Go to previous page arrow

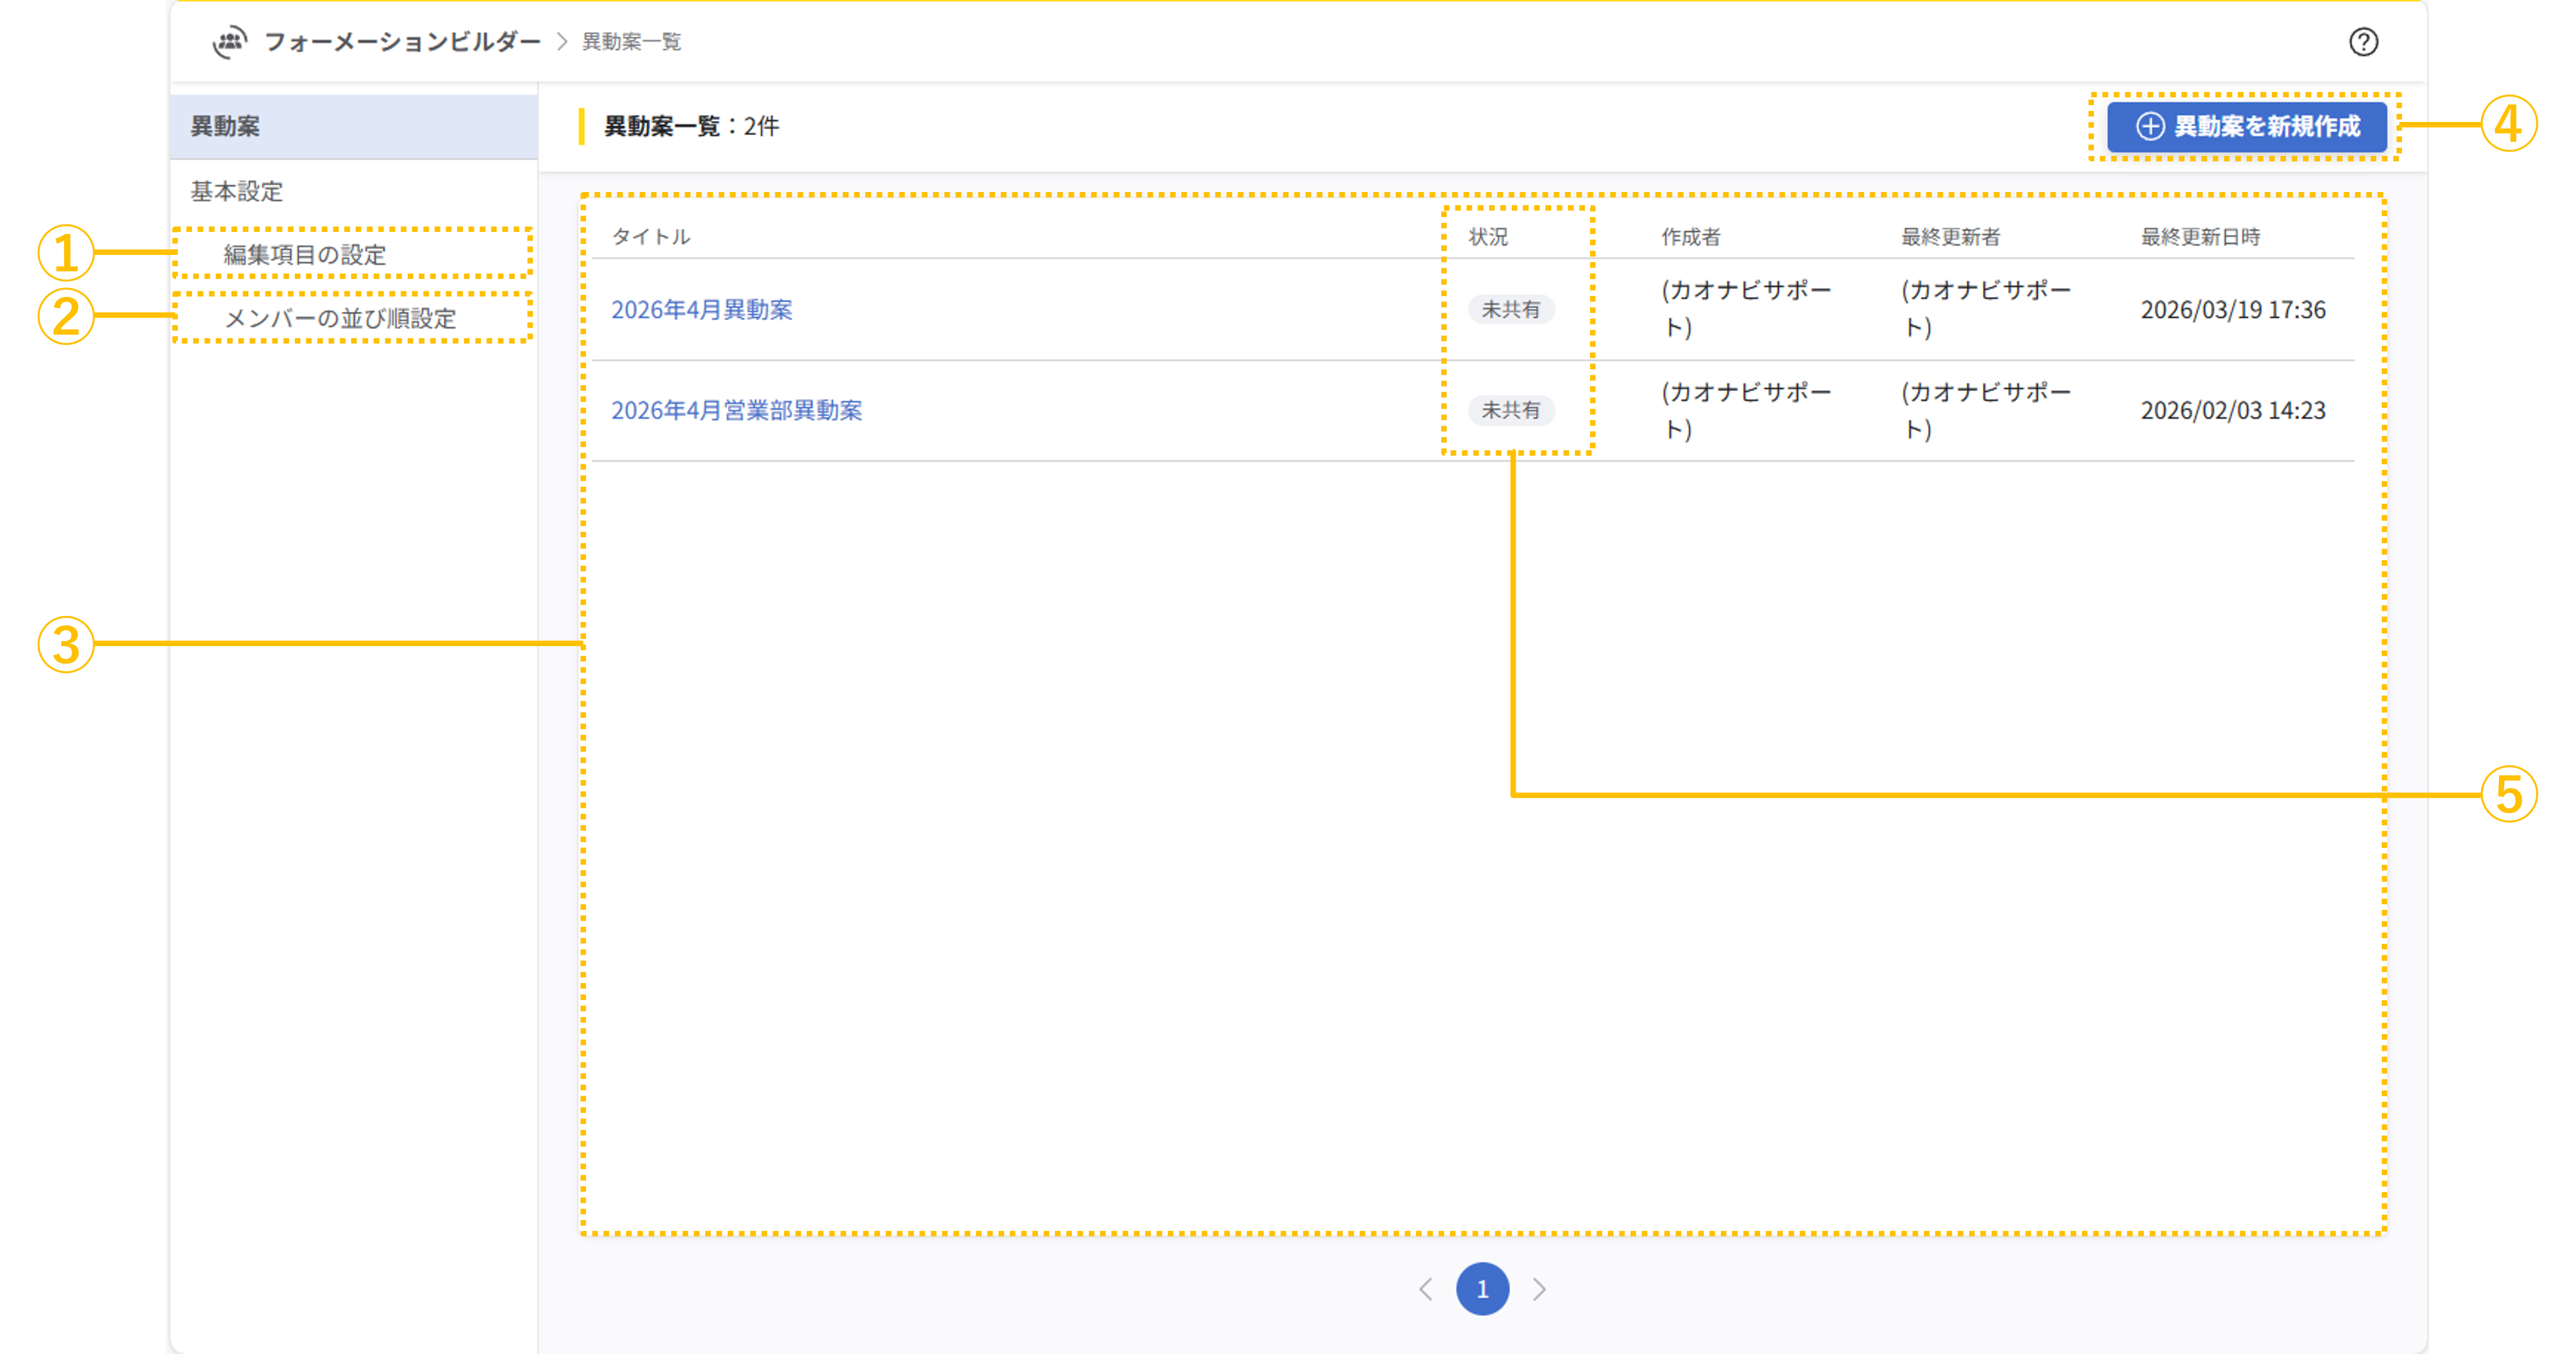[x=1426, y=1289]
